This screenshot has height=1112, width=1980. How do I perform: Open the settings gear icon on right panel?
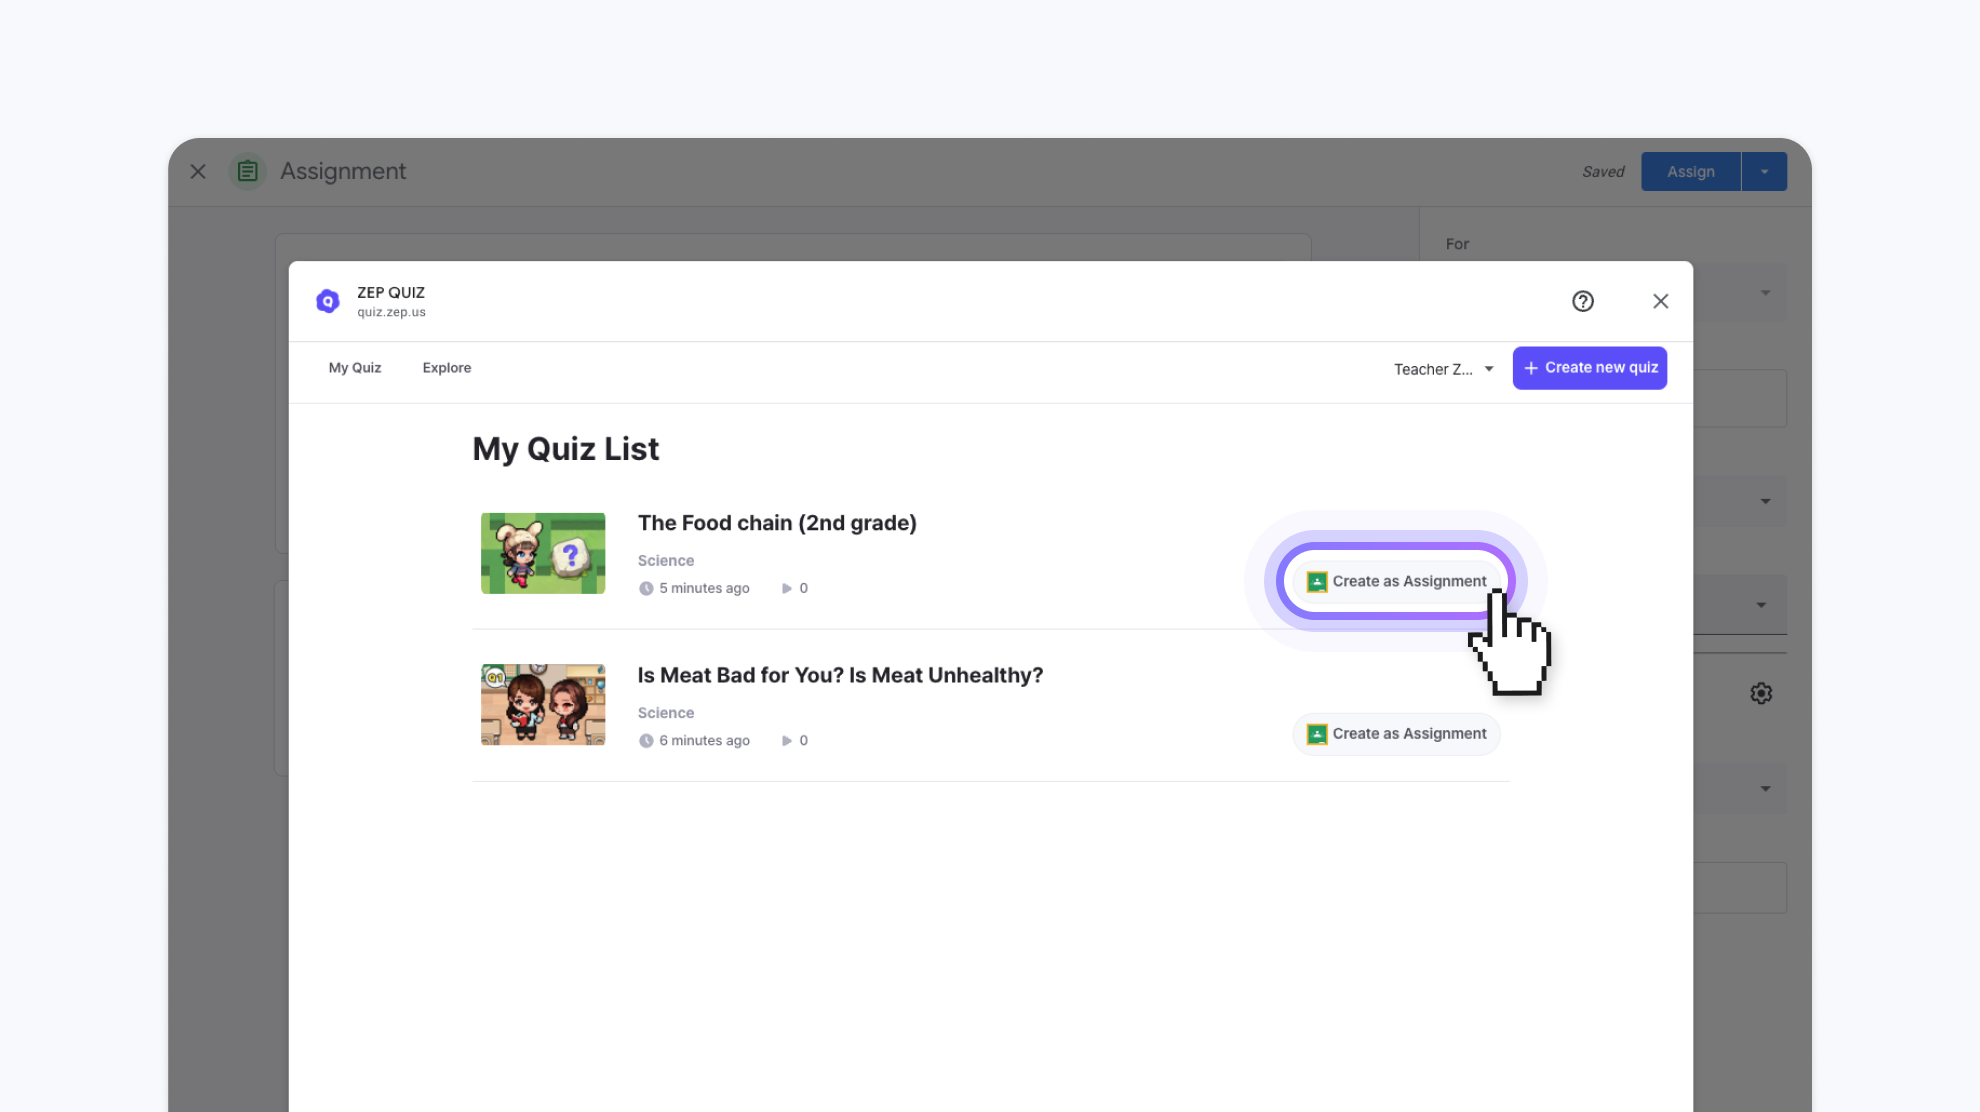click(1761, 693)
